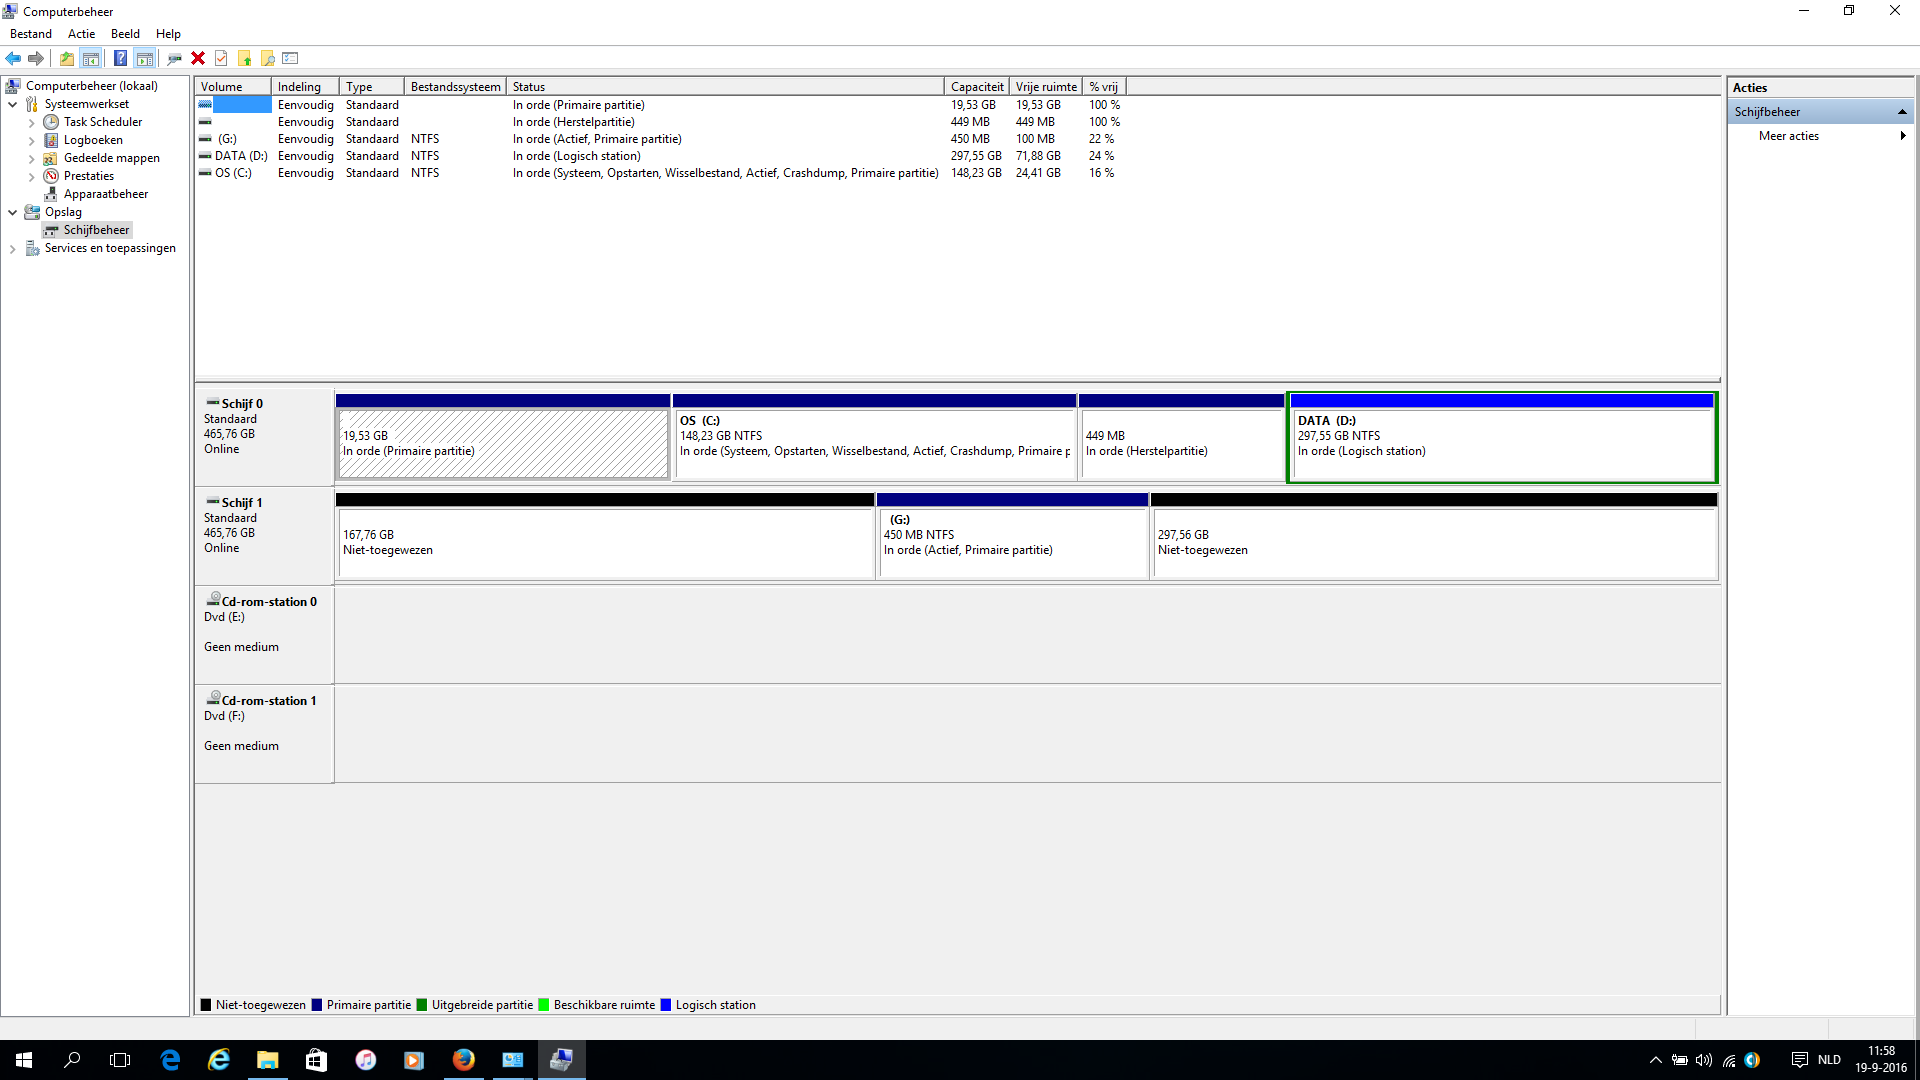This screenshot has height=1080, width=1920.
Task: Expand Services en toepassingen node
Action: 12,248
